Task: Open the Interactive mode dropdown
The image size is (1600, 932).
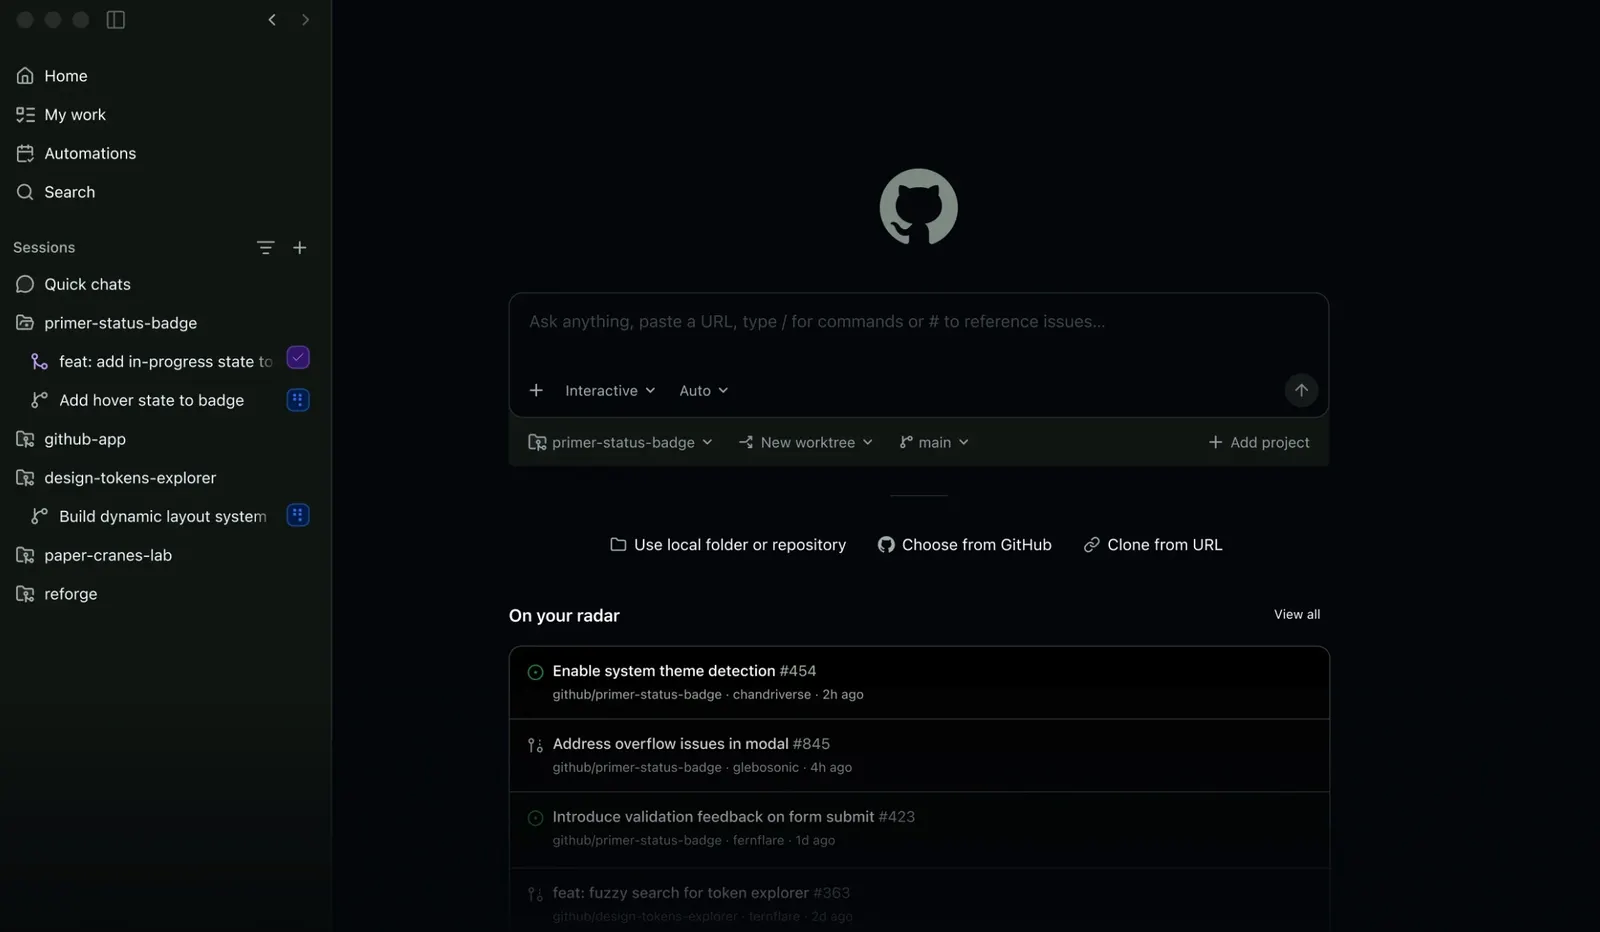Action: point(610,391)
